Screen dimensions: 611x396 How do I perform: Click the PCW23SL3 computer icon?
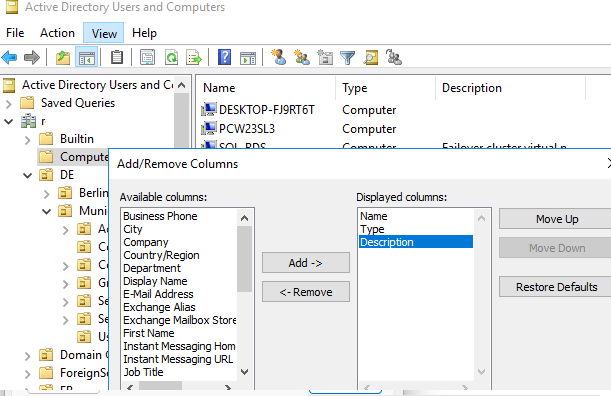point(209,128)
